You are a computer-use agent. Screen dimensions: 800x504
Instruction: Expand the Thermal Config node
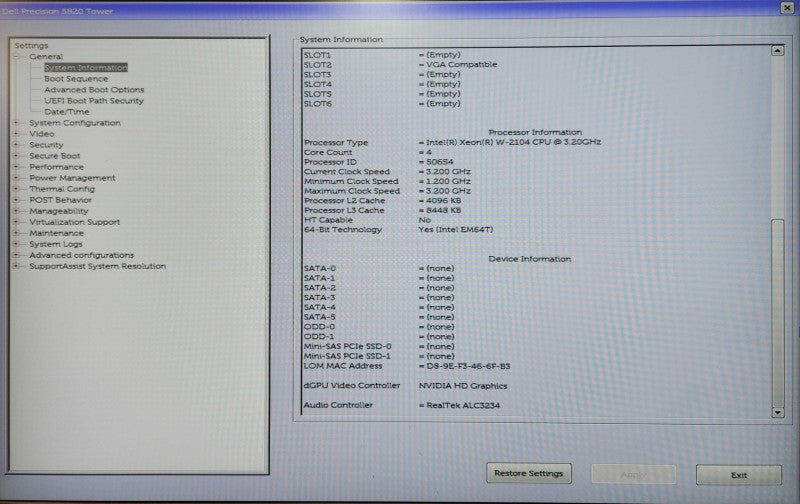16,189
